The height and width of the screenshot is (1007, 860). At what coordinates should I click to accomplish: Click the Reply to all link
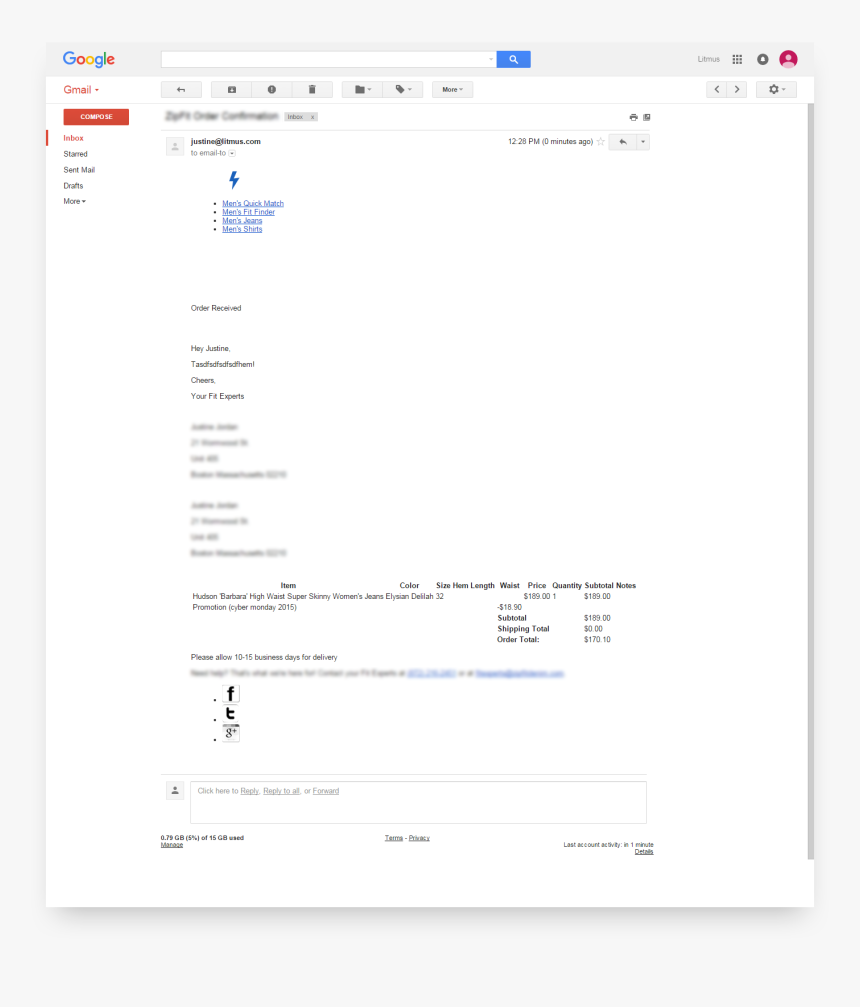281,791
